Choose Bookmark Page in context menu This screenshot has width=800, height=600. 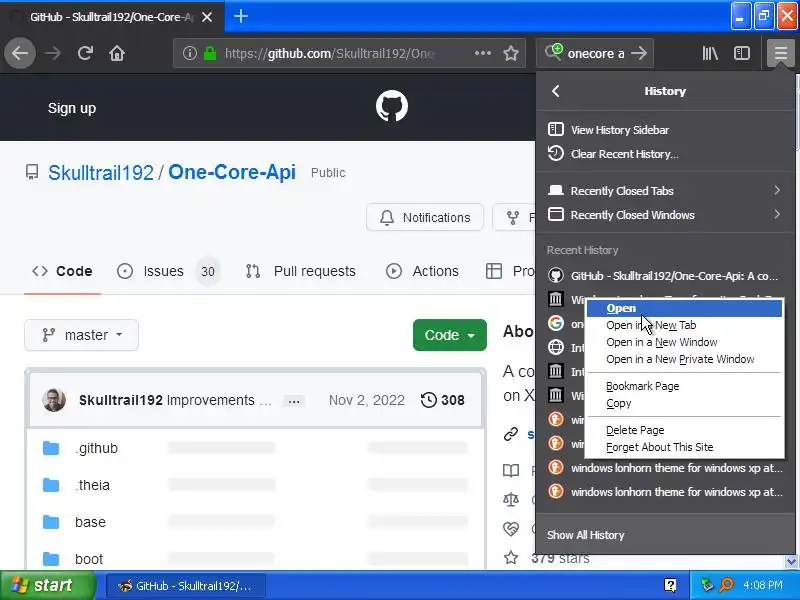[x=684, y=386]
